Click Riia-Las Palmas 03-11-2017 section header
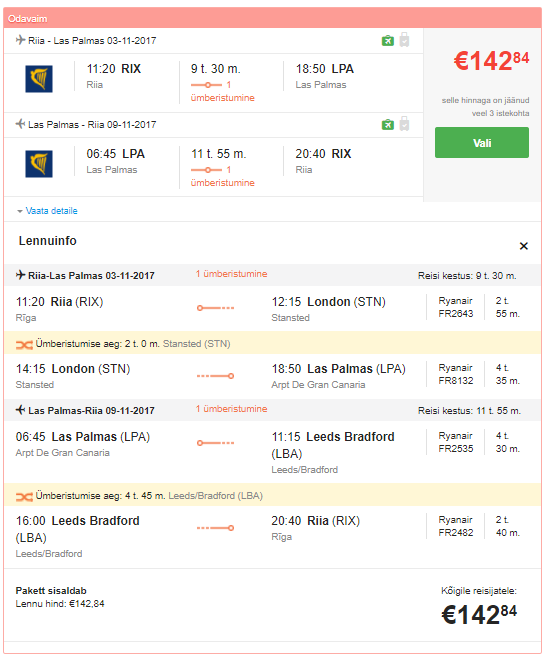Image resolution: width=547 pixels, height=659 pixels. pos(272,275)
